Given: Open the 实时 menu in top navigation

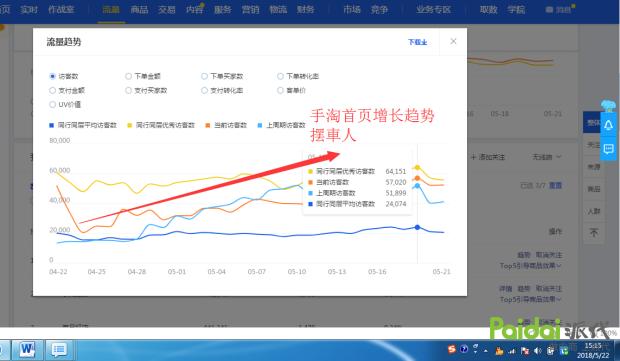Looking at the screenshot, I should click(29, 9).
